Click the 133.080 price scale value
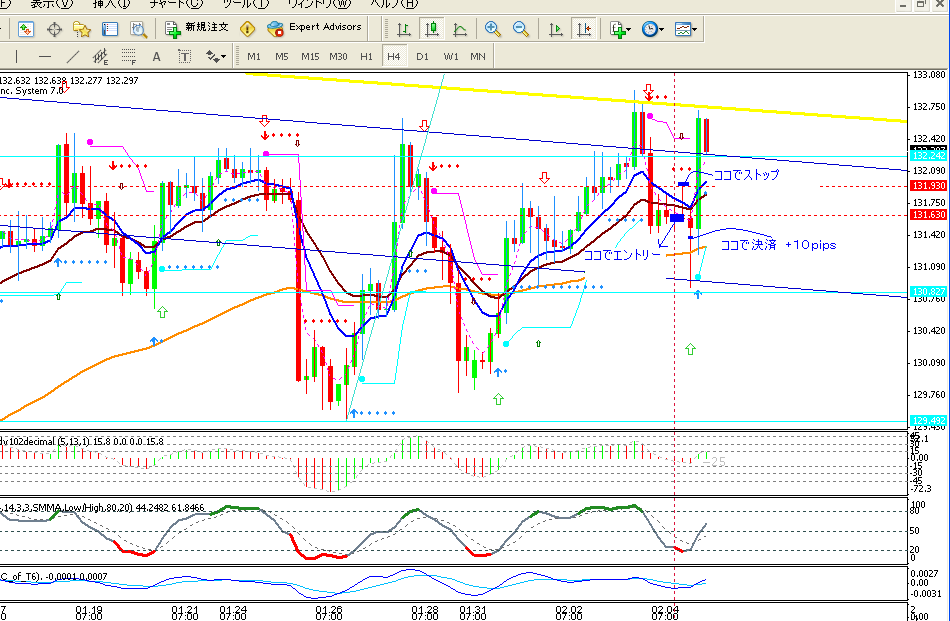This screenshot has width=950, height=621. click(929, 75)
